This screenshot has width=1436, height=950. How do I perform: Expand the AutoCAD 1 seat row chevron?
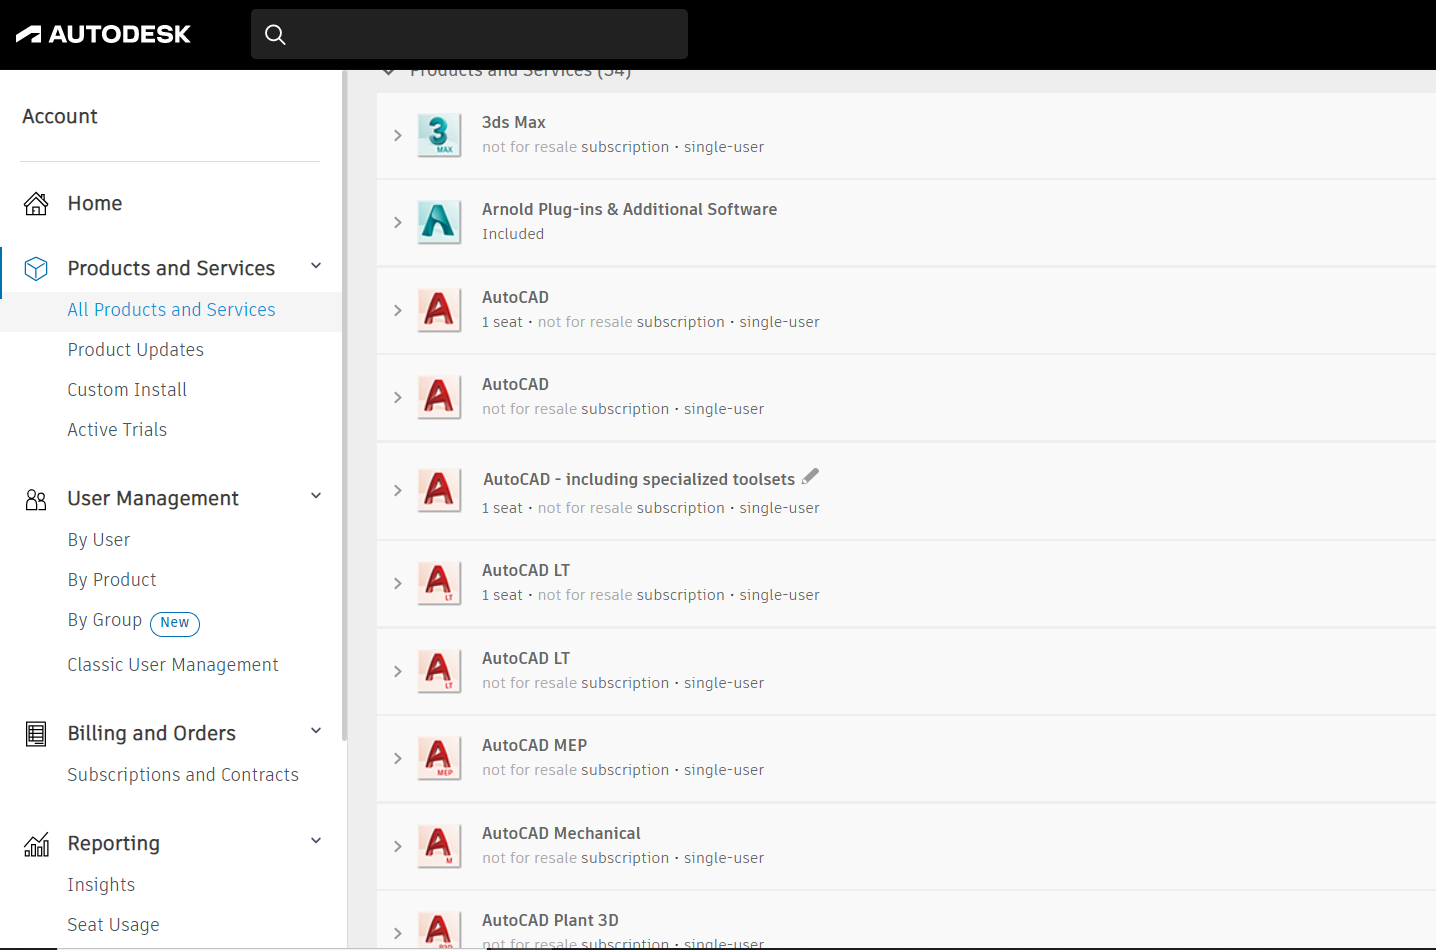(x=398, y=310)
